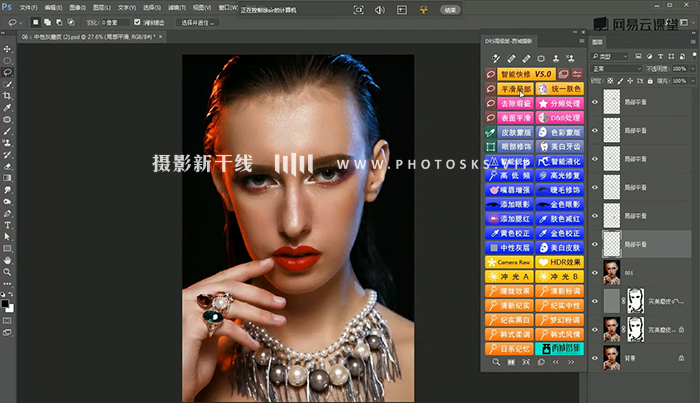
Task: Hide the 001 layer with its eye icon
Action: tap(595, 273)
